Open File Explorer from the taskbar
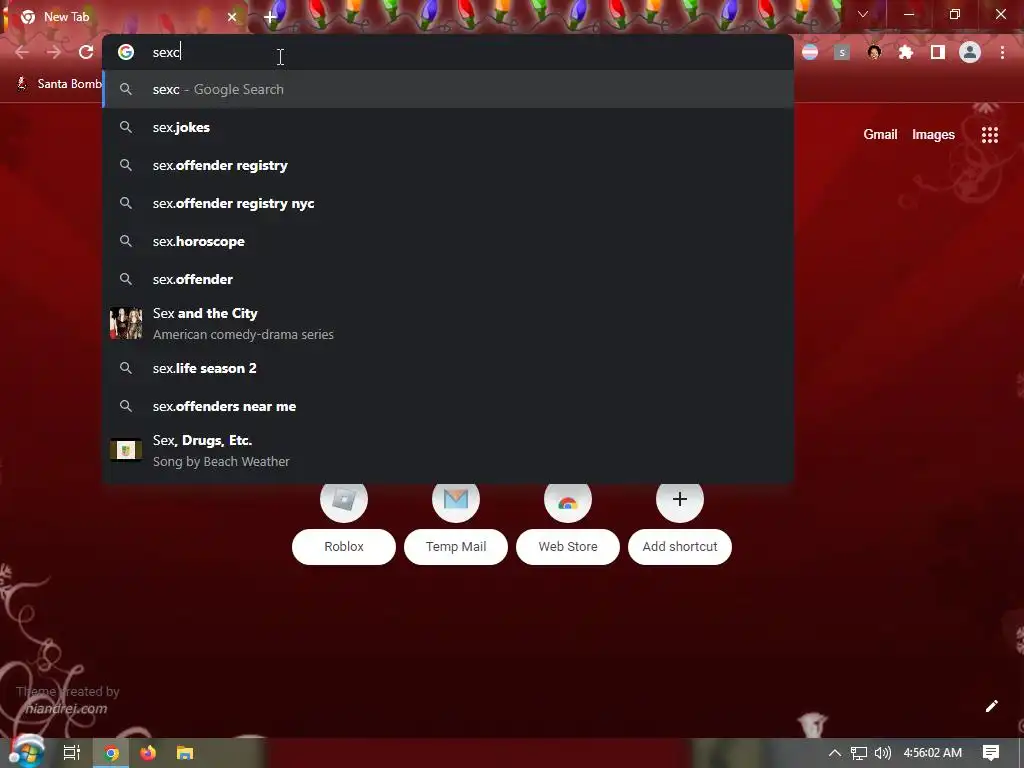 coord(185,753)
